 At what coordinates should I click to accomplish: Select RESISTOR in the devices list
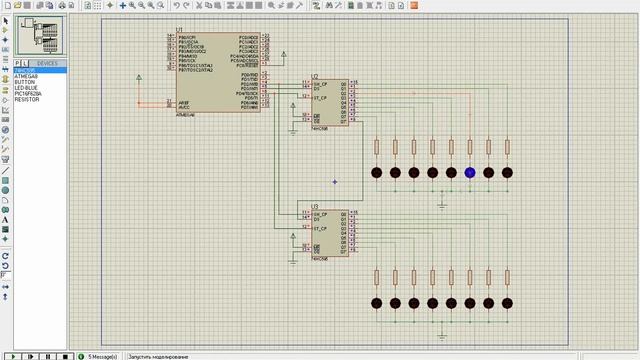[x=27, y=99]
